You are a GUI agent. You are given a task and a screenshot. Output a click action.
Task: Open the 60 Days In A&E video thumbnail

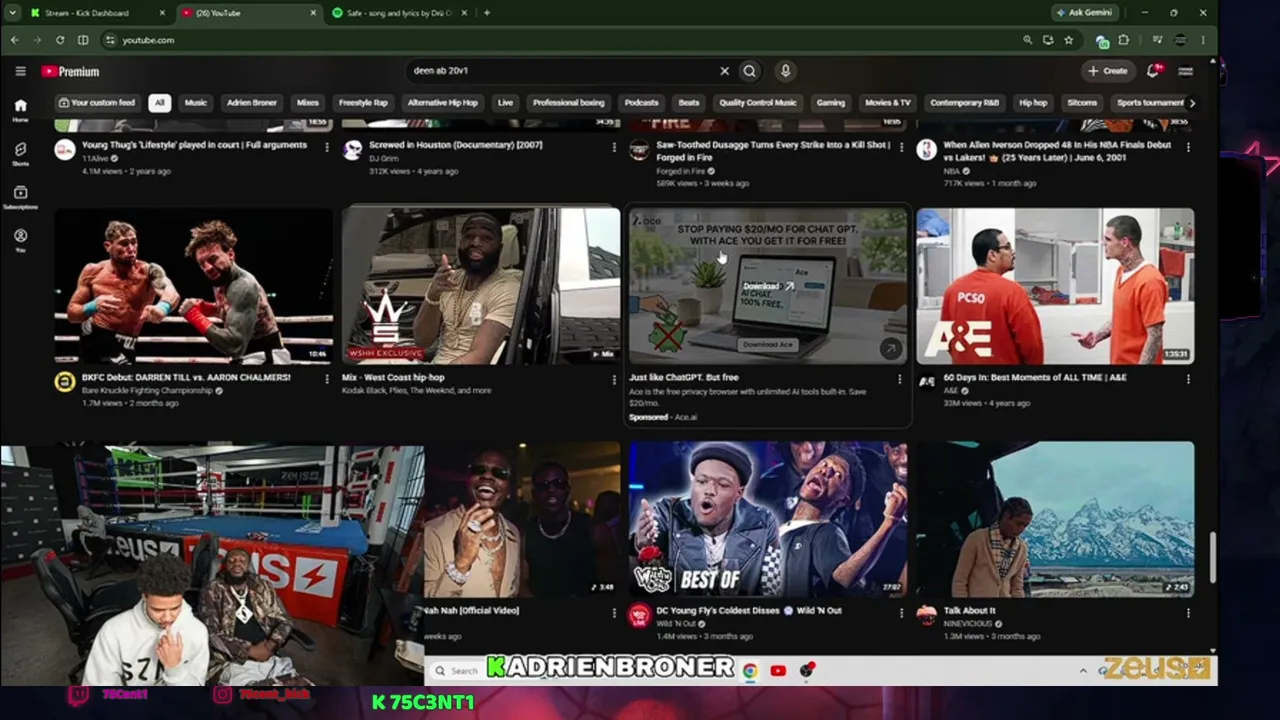point(1055,286)
